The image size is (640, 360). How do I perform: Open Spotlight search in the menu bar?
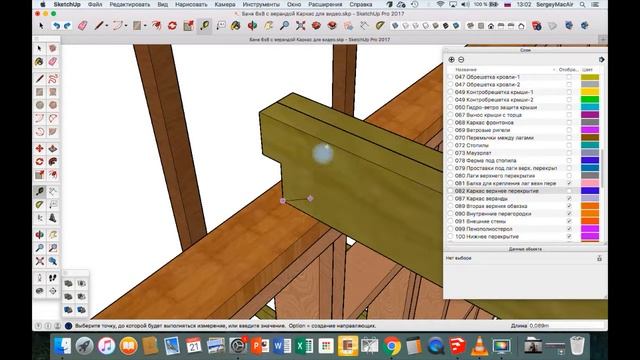coord(582,4)
